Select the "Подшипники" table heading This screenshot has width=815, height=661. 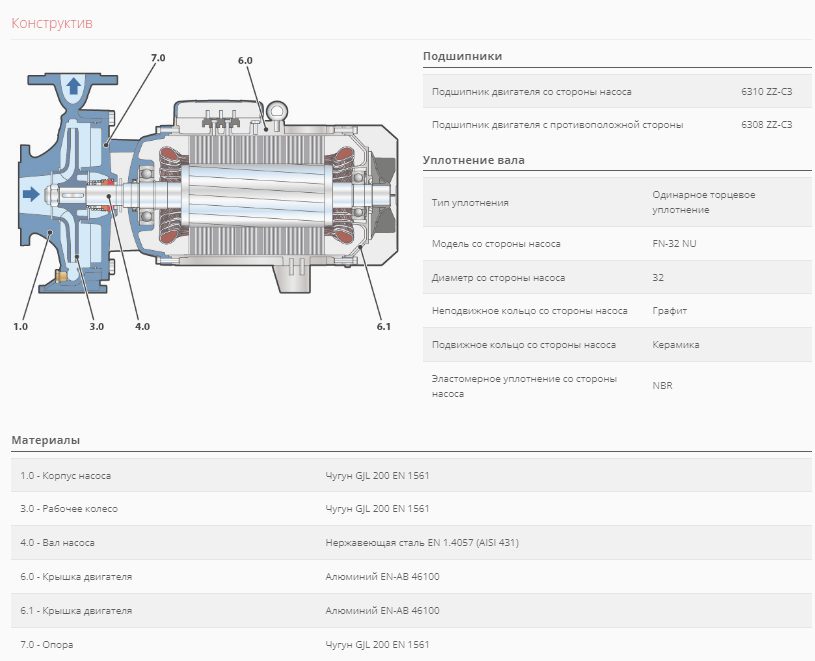tap(463, 56)
